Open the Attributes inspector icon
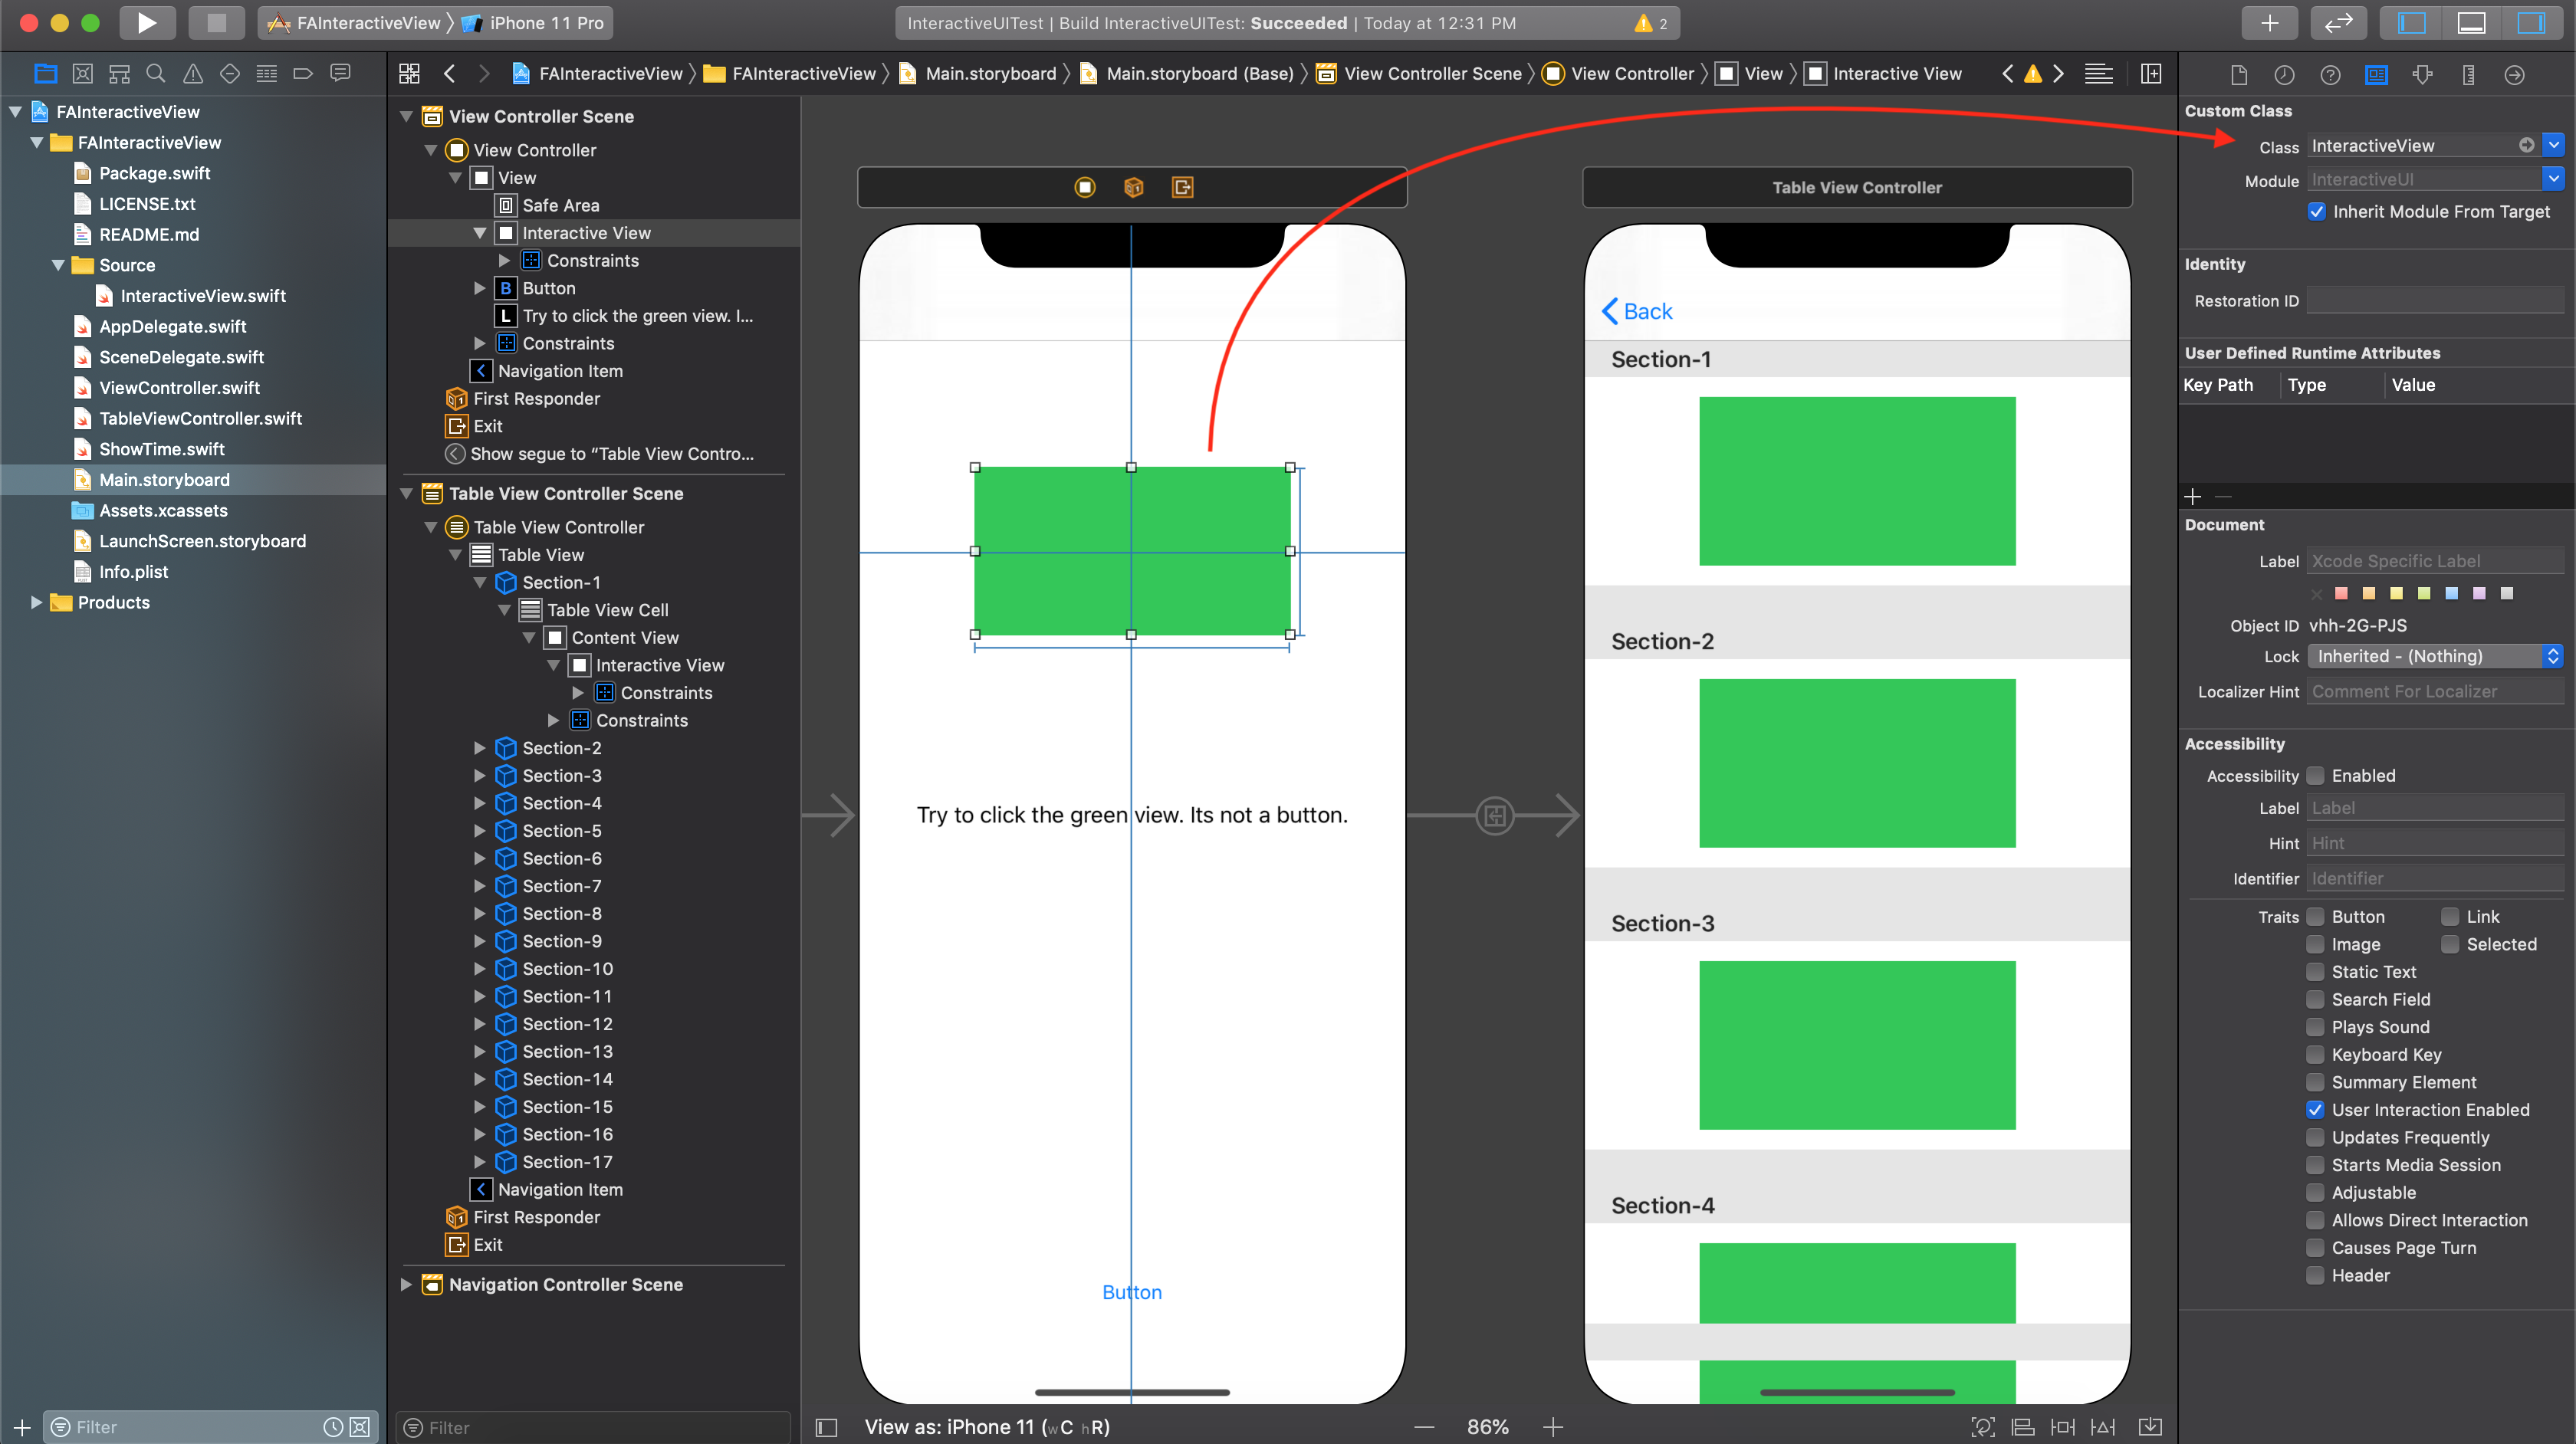This screenshot has height=1444, width=2576. (2422, 74)
